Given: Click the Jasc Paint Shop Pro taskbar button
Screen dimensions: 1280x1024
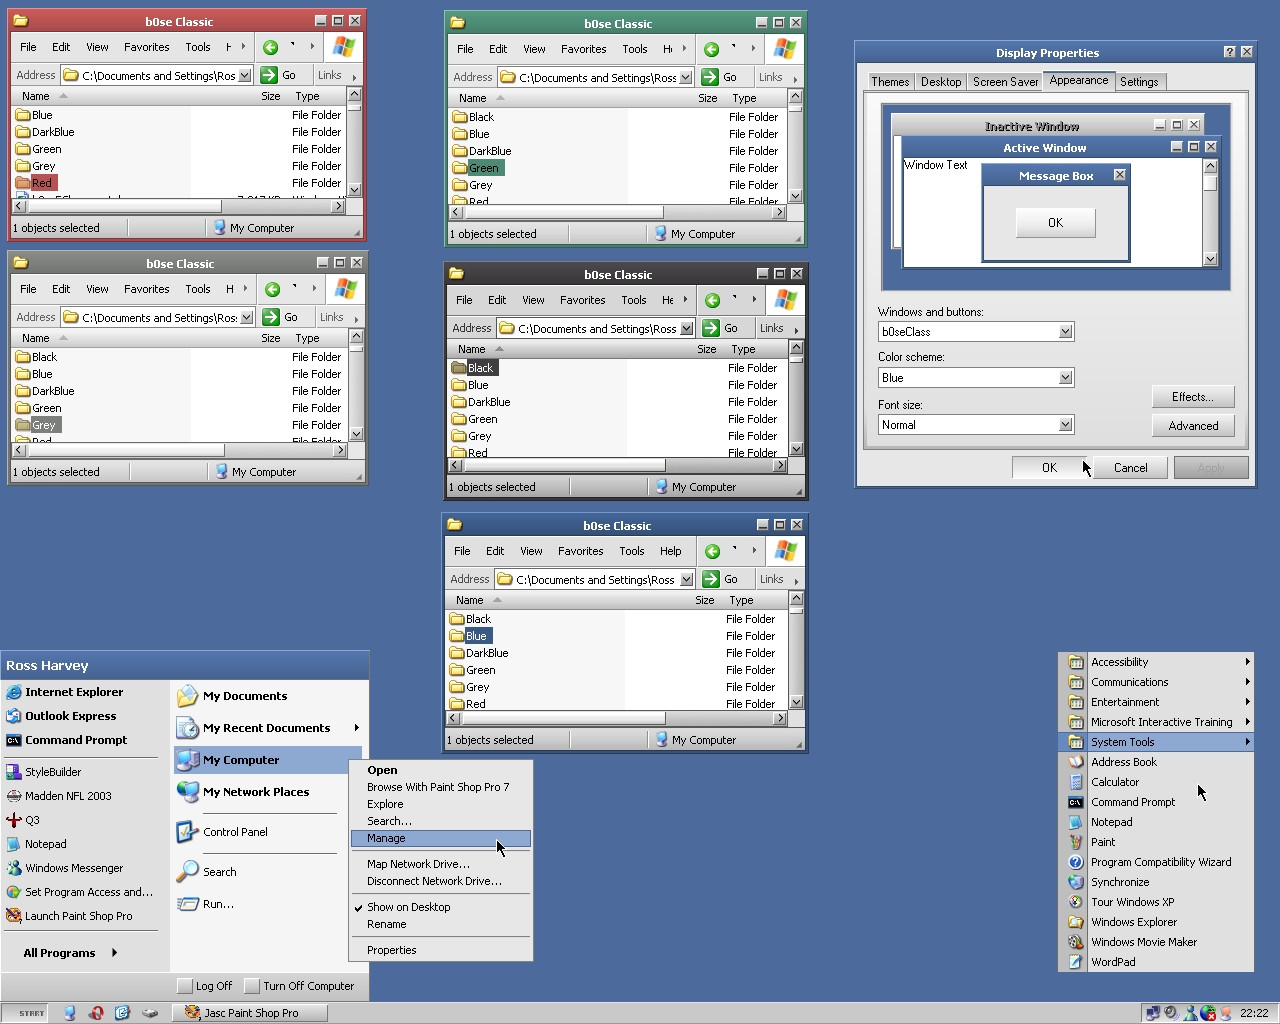Looking at the screenshot, I should pos(251,1013).
